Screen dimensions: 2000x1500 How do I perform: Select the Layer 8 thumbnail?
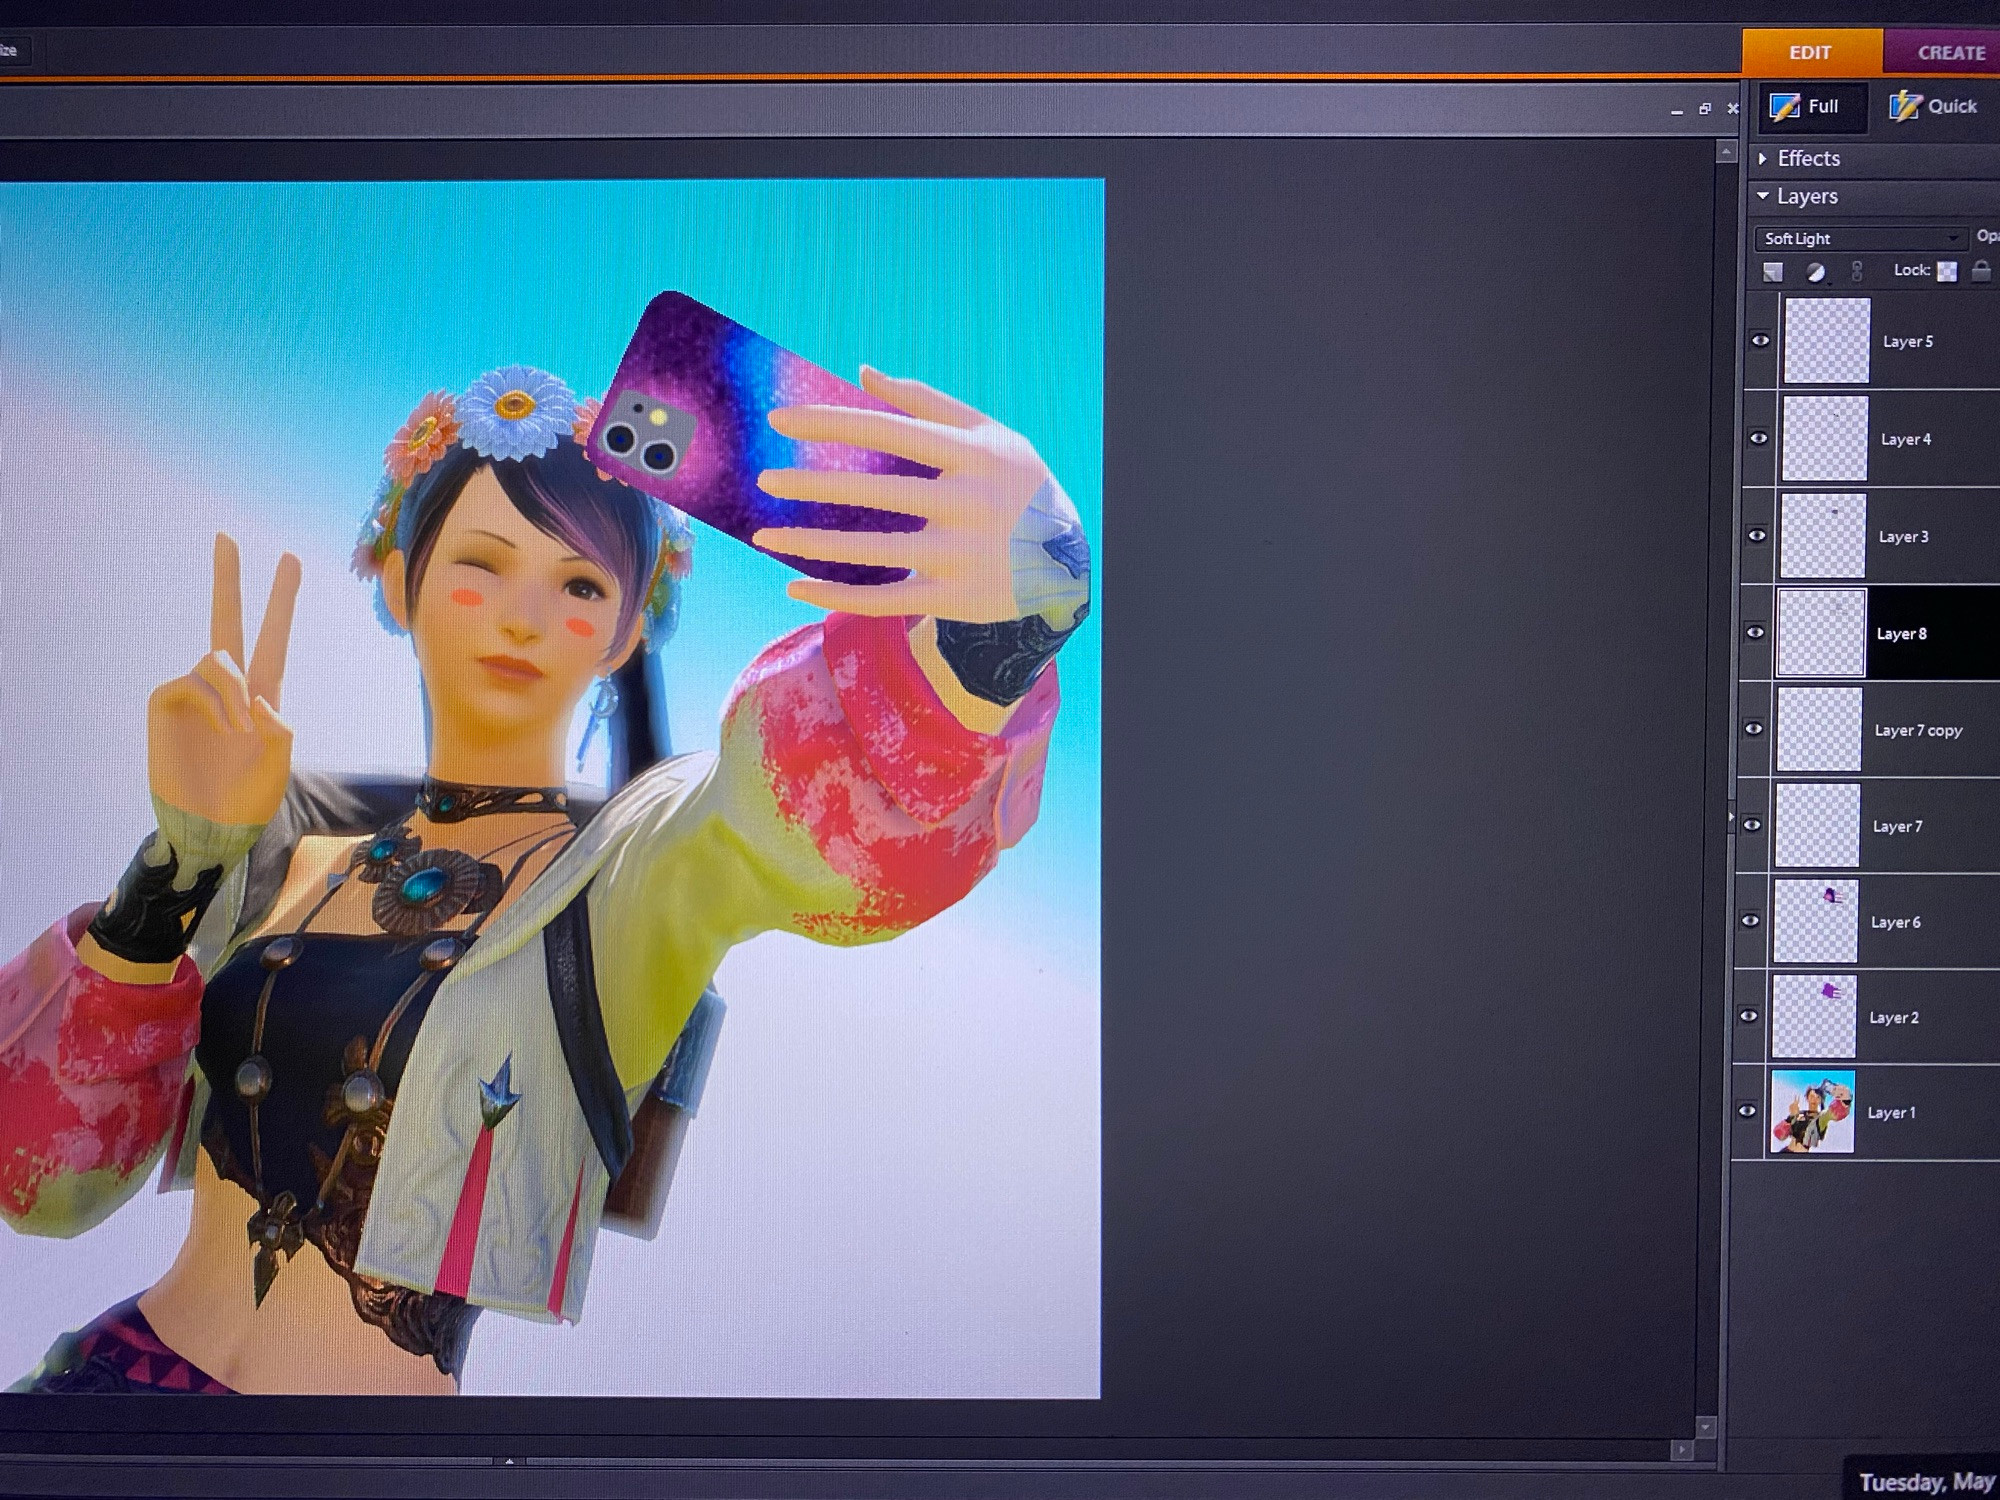(1821, 632)
